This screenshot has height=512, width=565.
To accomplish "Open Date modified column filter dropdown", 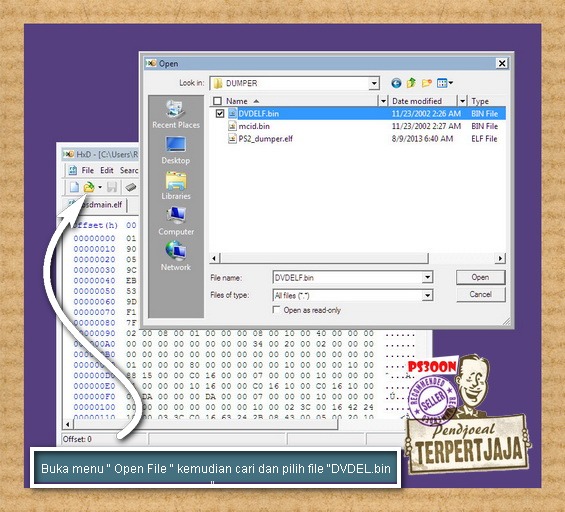I will coord(462,101).
